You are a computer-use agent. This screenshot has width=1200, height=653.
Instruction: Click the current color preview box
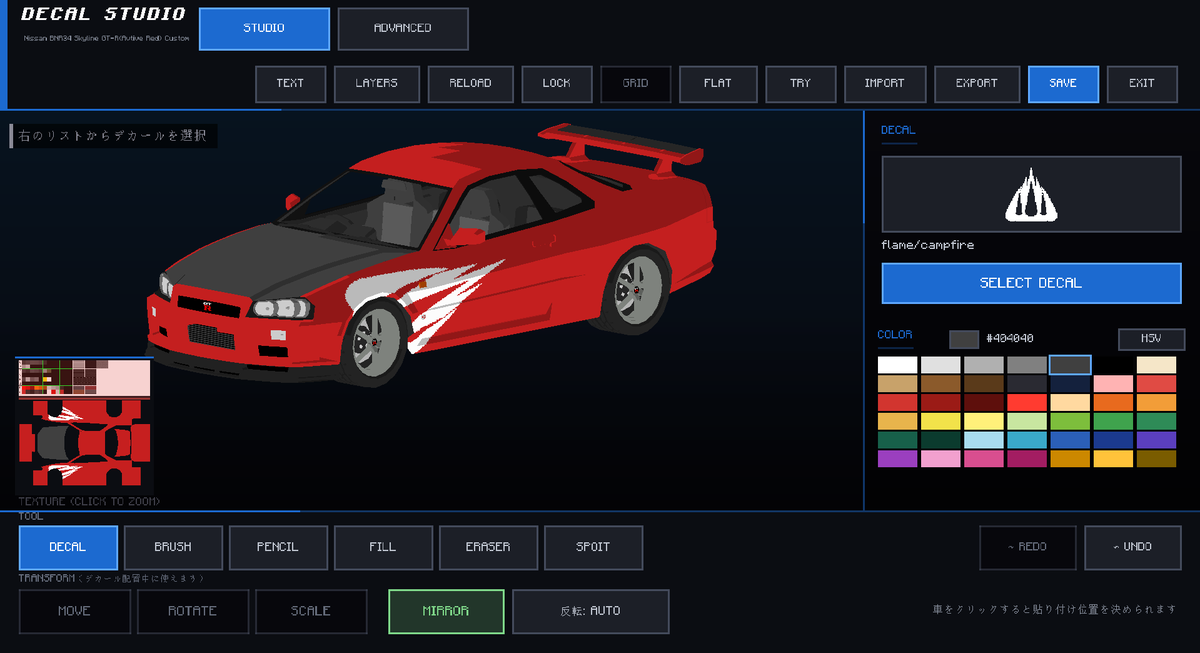click(x=964, y=339)
